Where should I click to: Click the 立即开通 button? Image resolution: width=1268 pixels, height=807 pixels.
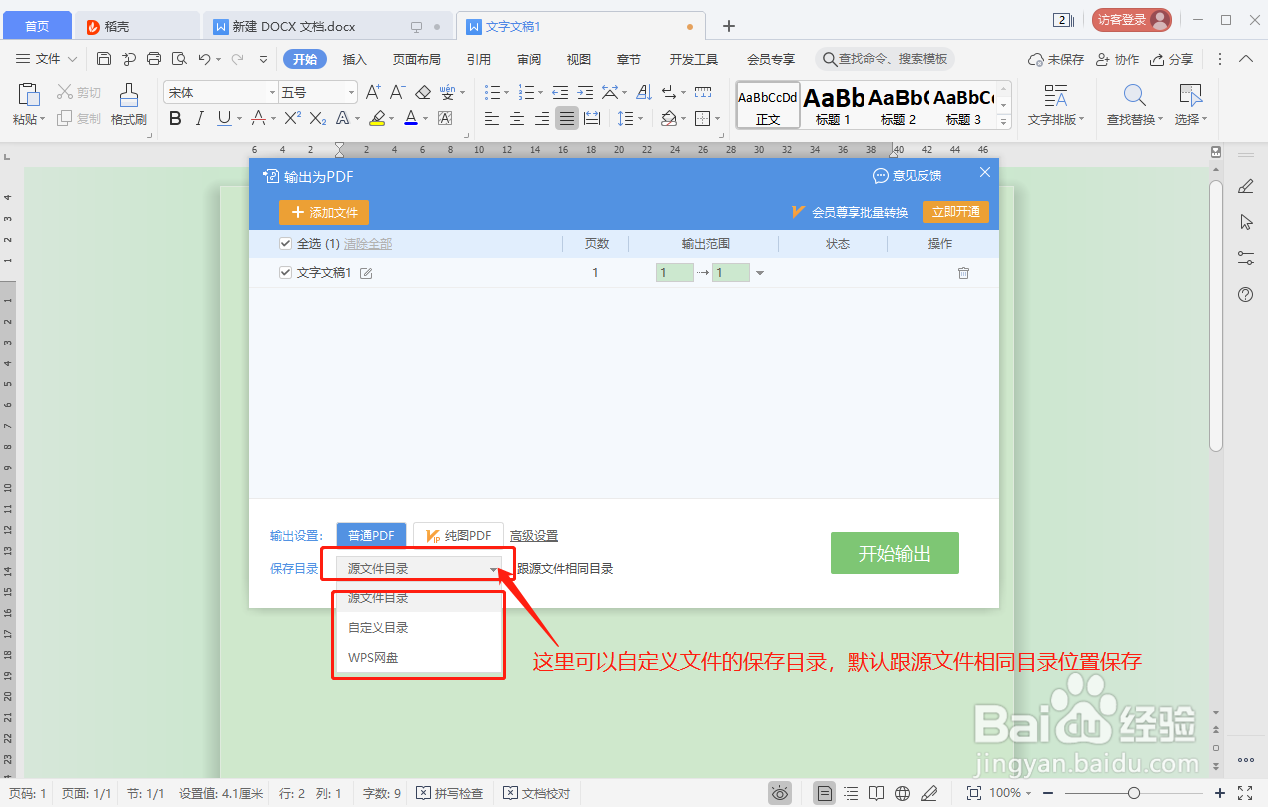click(956, 212)
